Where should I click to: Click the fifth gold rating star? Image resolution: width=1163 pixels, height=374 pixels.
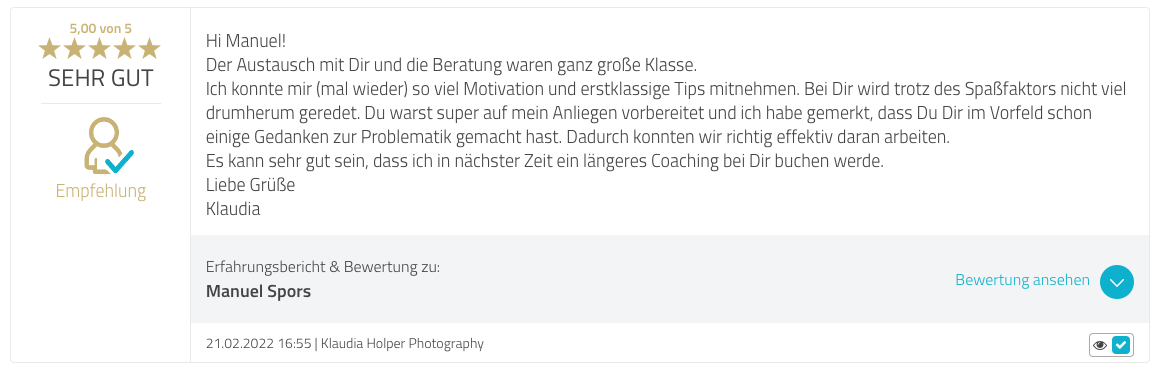pyautogui.click(x=149, y=49)
